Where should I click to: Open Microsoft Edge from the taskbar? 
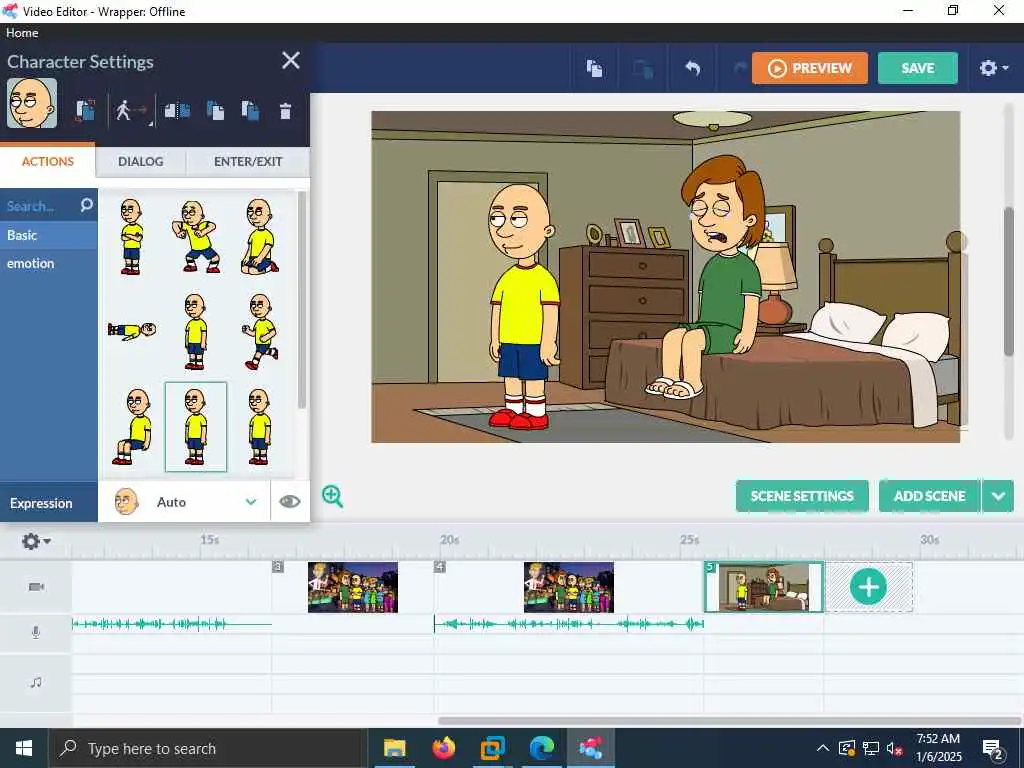(x=541, y=748)
